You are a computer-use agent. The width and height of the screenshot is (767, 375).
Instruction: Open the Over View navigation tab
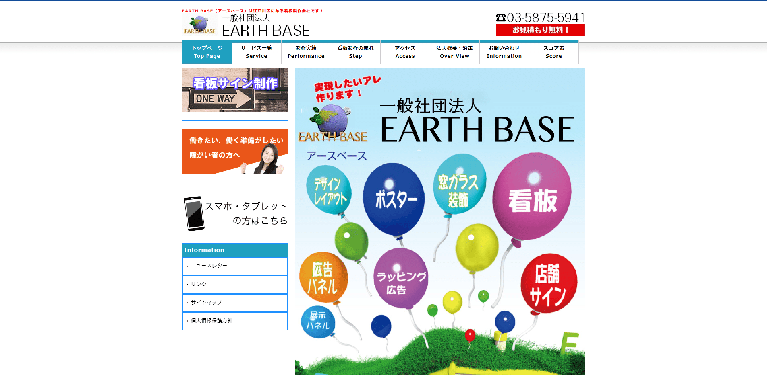click(x=454, y=52)
